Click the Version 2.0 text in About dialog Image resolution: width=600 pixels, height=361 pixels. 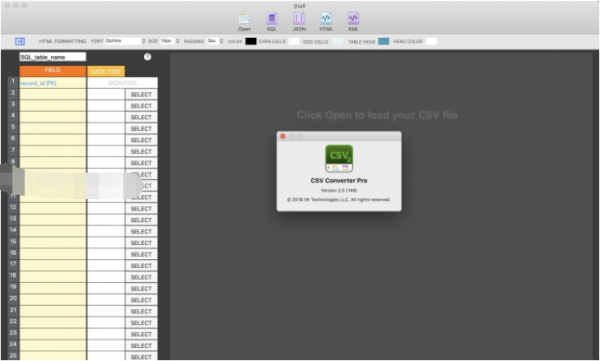pos(339,191)
